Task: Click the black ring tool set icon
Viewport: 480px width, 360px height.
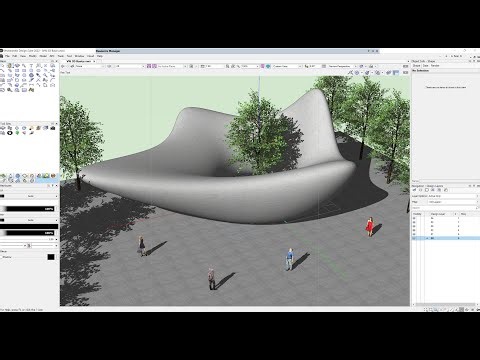Action: click(x=10, y=133)
